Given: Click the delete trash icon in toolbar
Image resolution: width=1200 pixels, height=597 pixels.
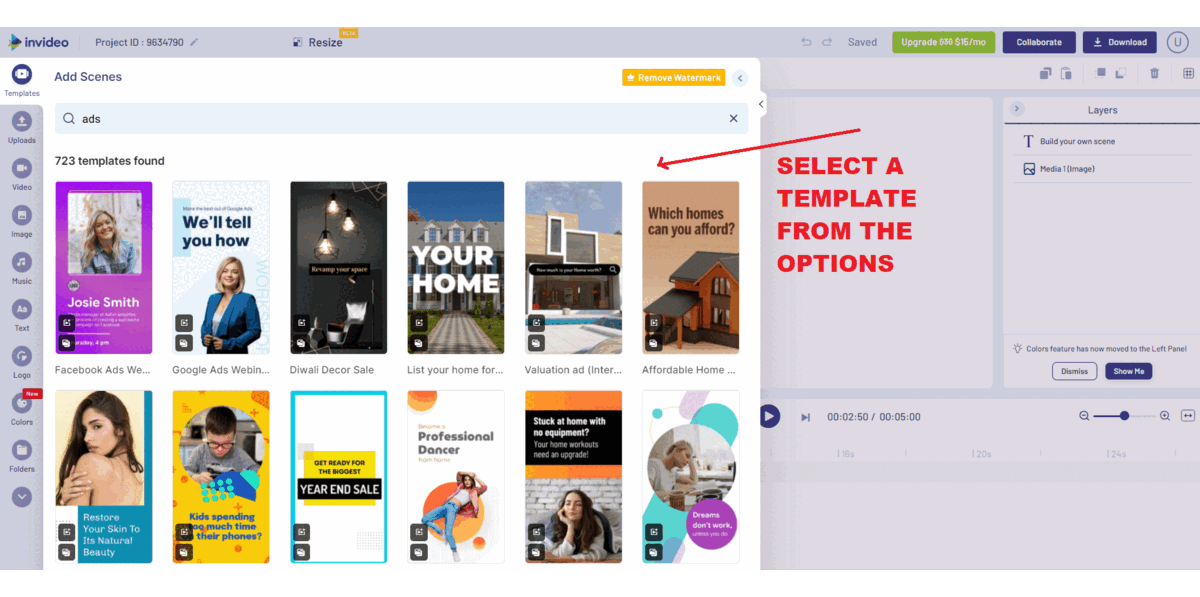Looking at the screenshot, I should click(x=1154, y=73).
